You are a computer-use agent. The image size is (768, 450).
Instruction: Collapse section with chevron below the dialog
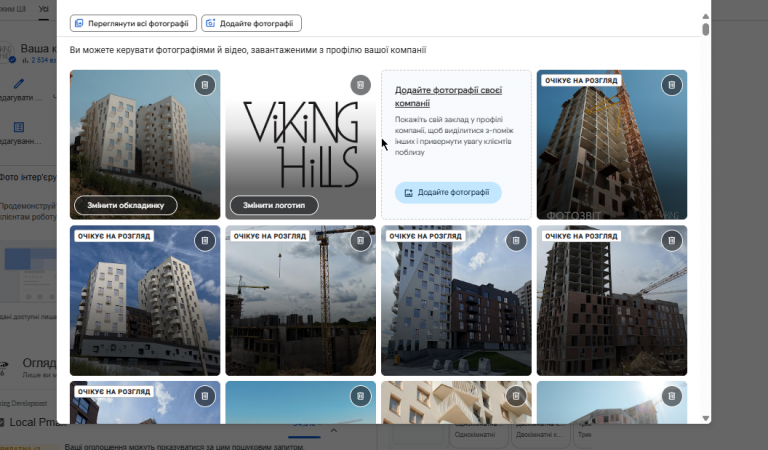(334, 430)
